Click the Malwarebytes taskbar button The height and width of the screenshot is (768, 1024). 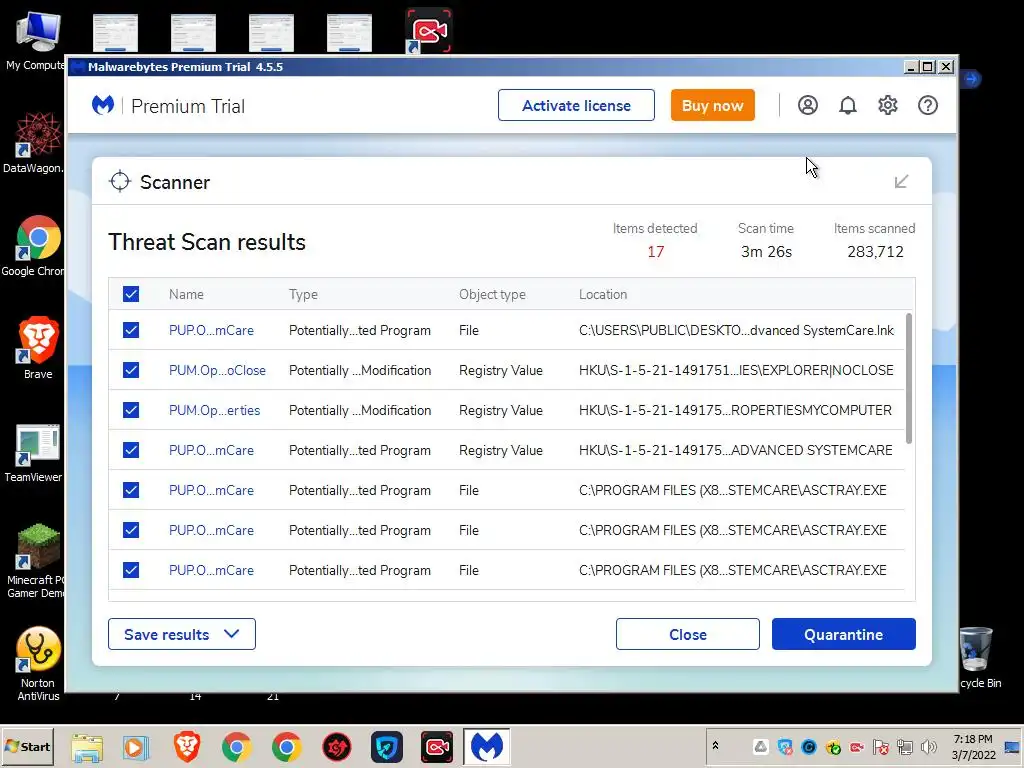pos(487,746)
